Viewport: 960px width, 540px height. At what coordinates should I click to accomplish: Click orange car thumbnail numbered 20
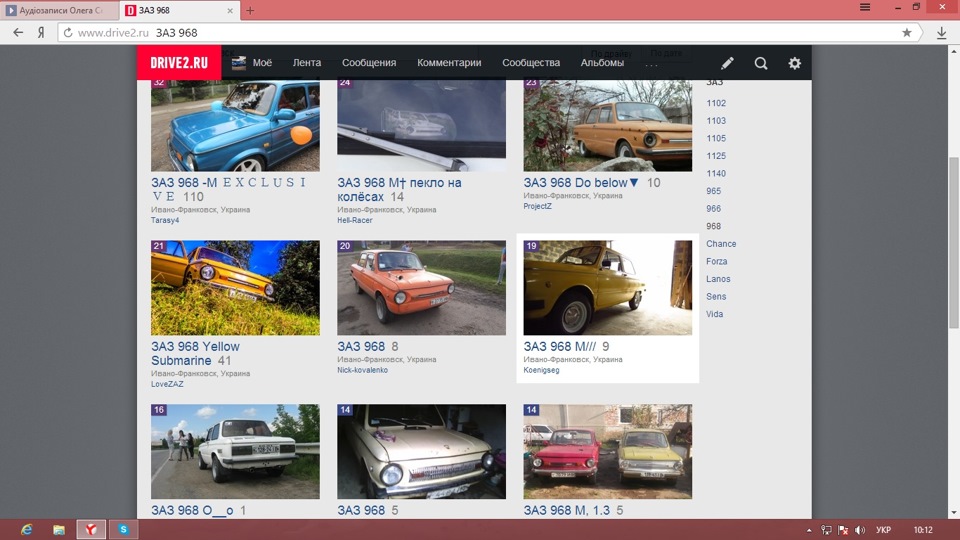click(x=421, y=288)
